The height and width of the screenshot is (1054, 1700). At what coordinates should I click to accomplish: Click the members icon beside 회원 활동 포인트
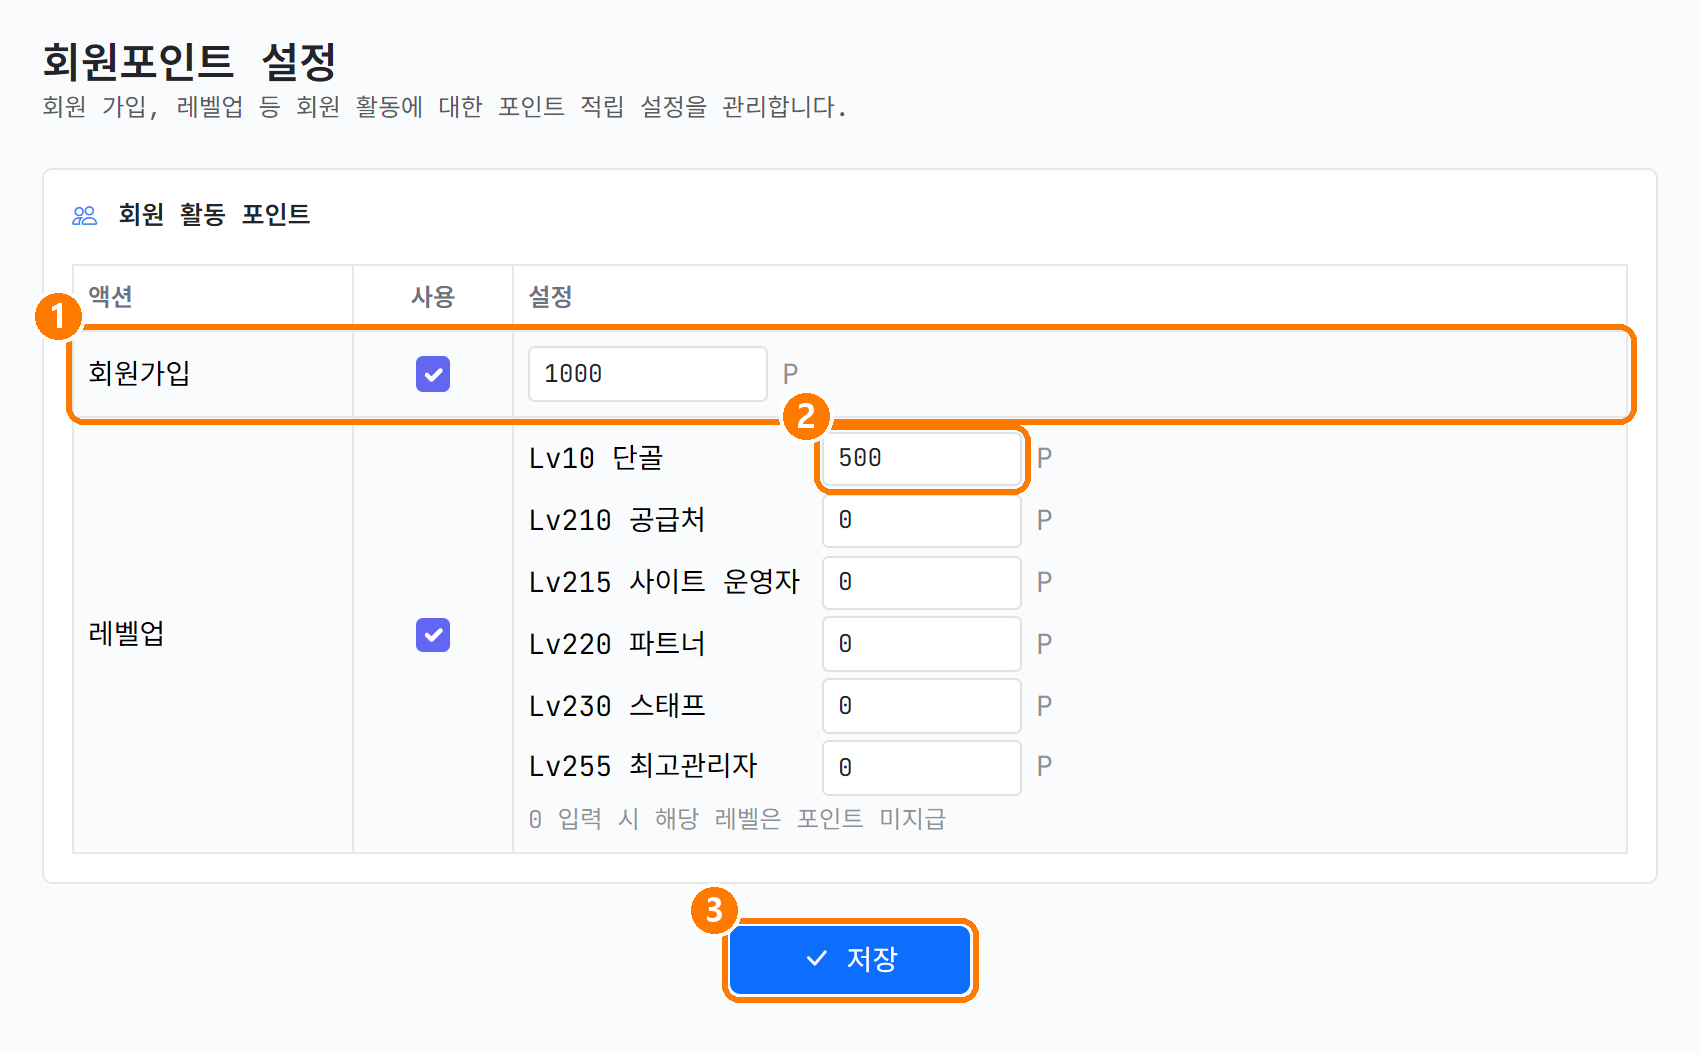coord(85,215)
